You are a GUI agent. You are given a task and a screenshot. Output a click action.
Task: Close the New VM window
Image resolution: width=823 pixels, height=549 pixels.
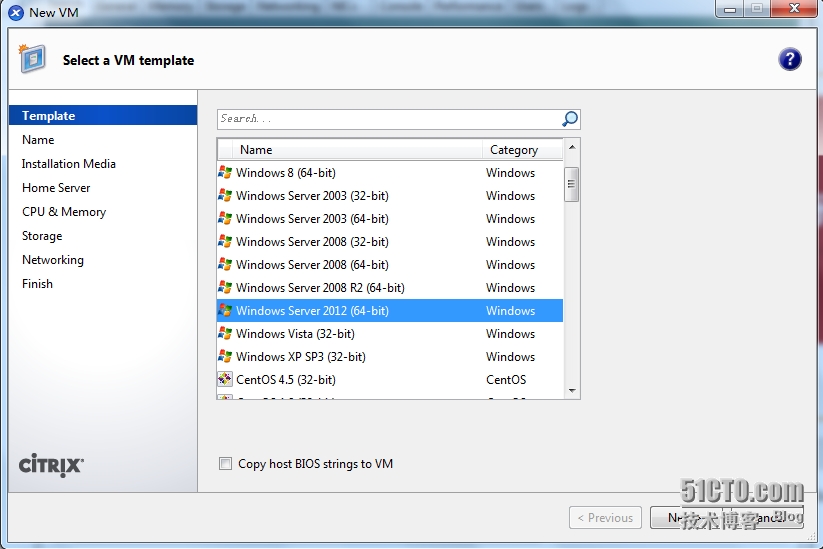pyautogui.click(x=794, y=8)
